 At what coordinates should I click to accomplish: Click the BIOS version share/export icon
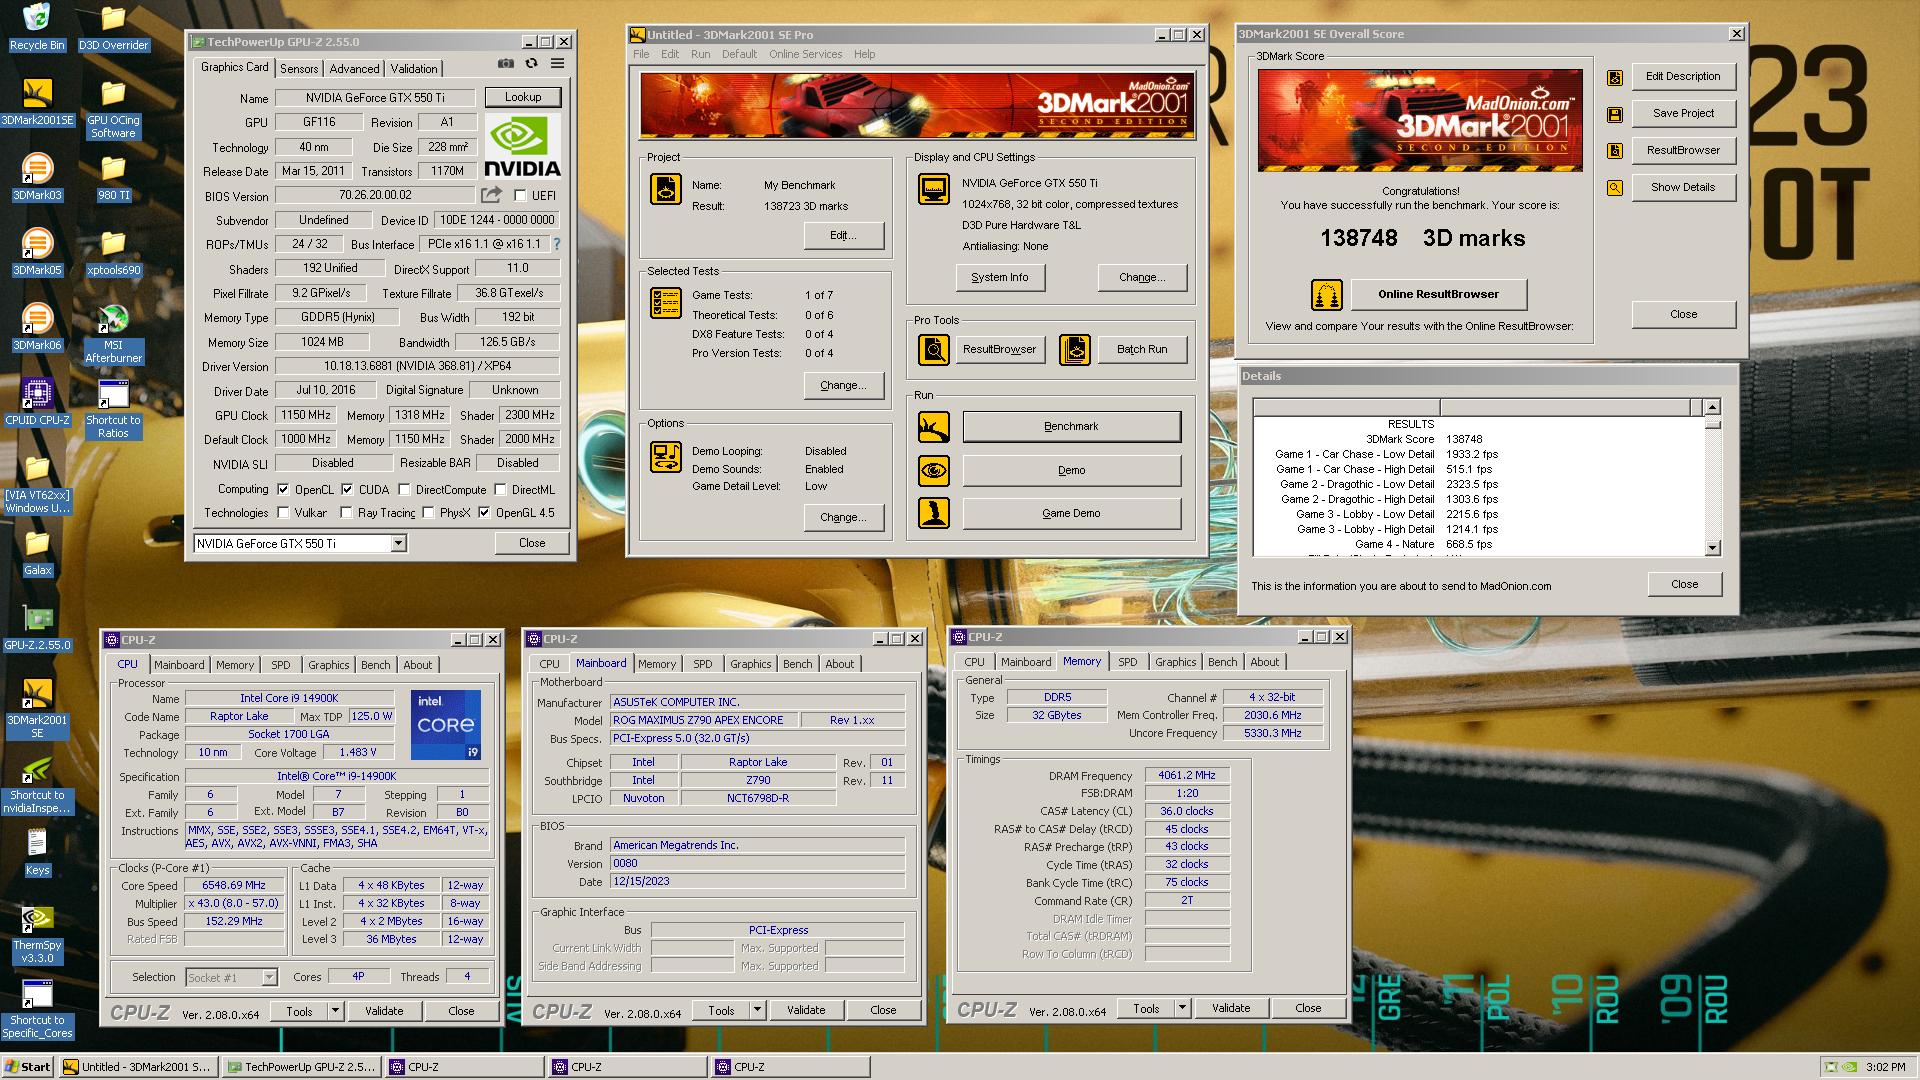coord(491,195)
